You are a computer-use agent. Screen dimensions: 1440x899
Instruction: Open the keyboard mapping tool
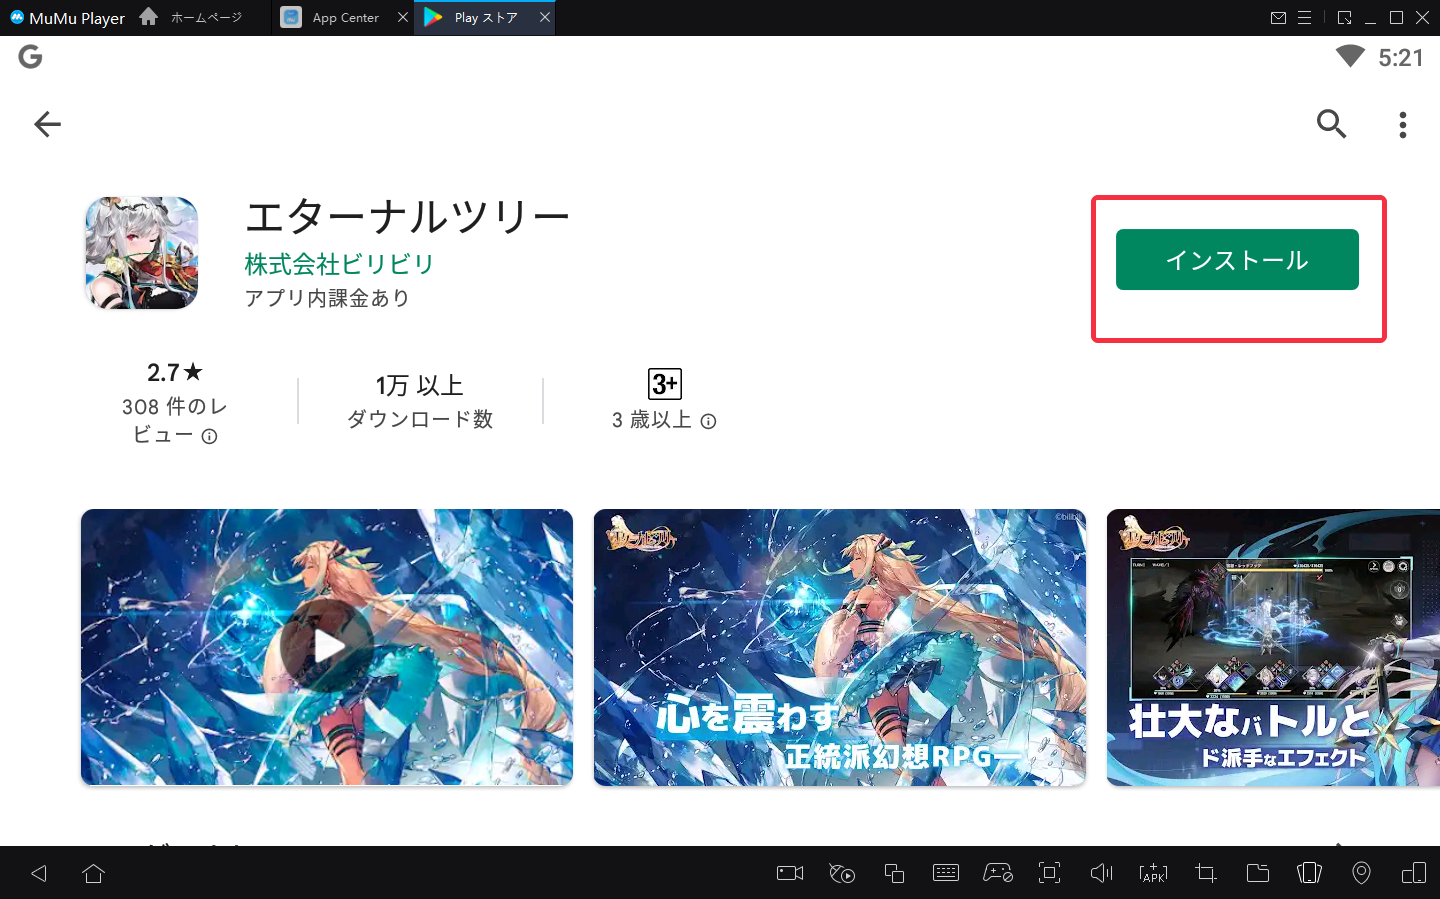pos(946,873)
